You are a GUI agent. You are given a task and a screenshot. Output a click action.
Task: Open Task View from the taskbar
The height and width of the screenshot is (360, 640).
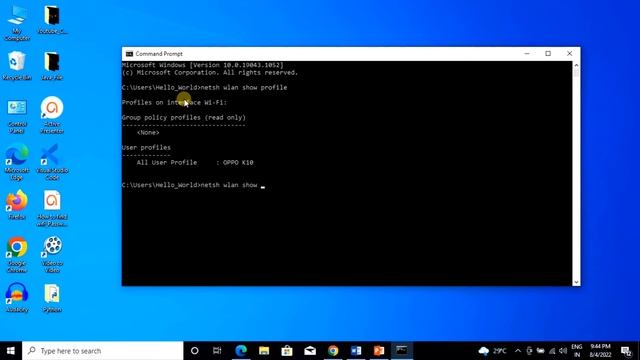click(x=217, y=351)
